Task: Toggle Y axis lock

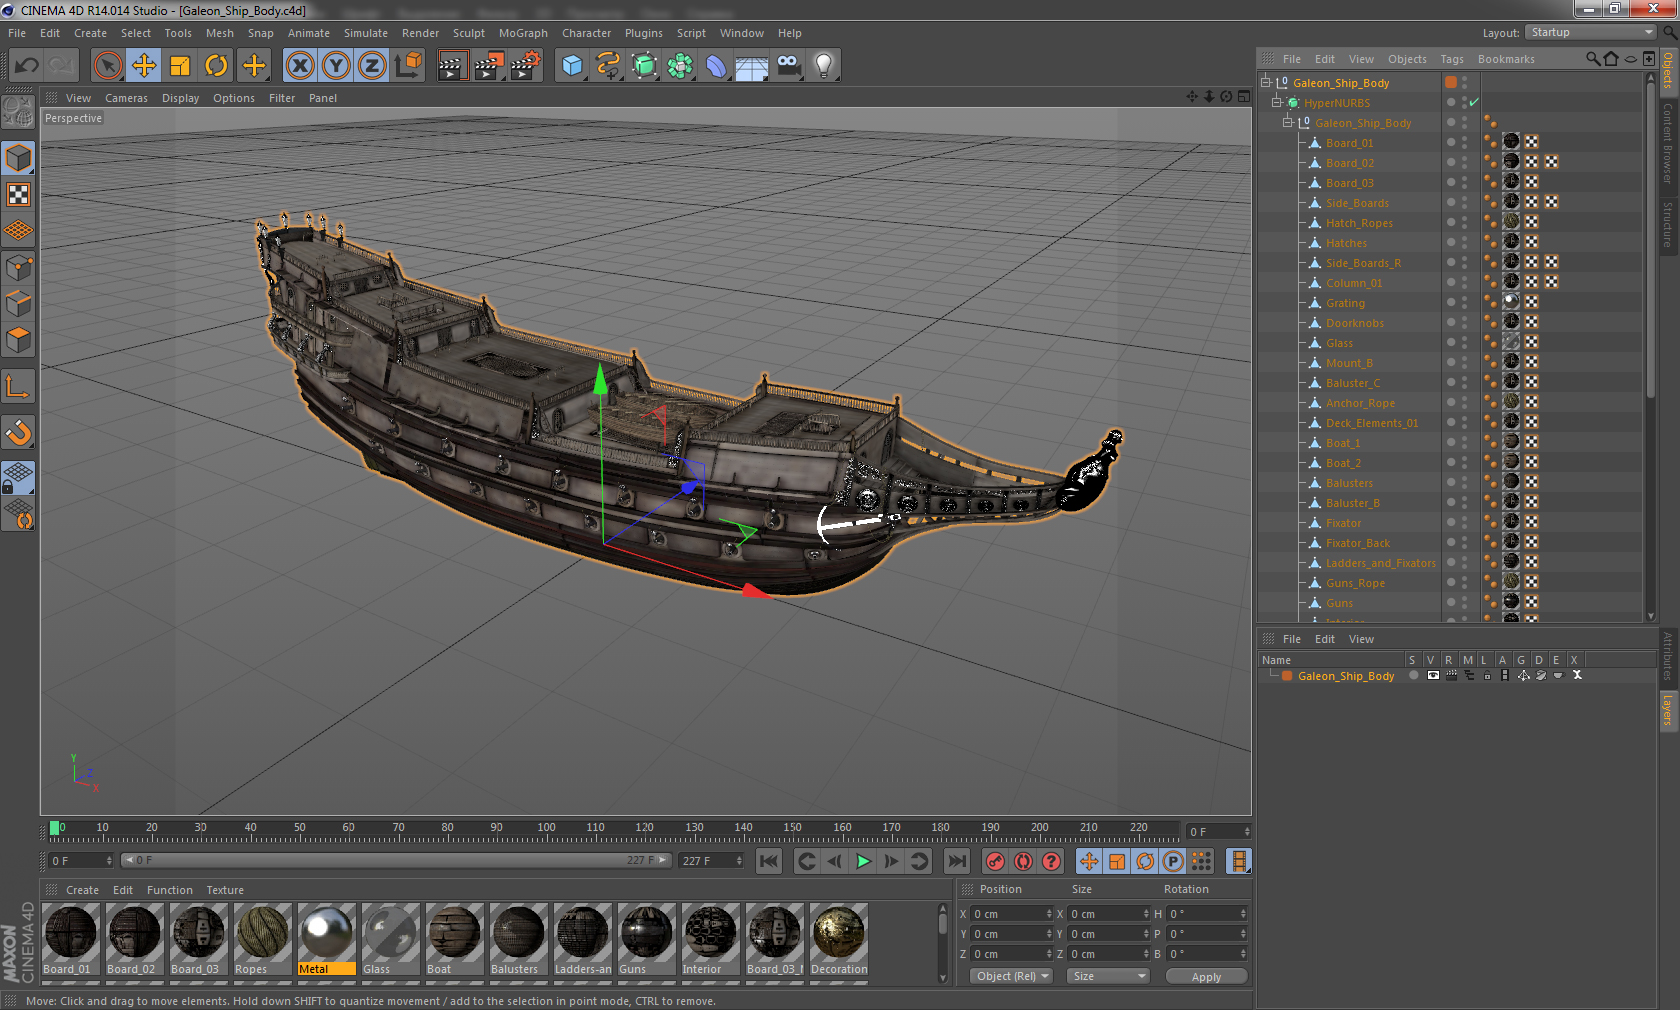Action: click(336, 66)
